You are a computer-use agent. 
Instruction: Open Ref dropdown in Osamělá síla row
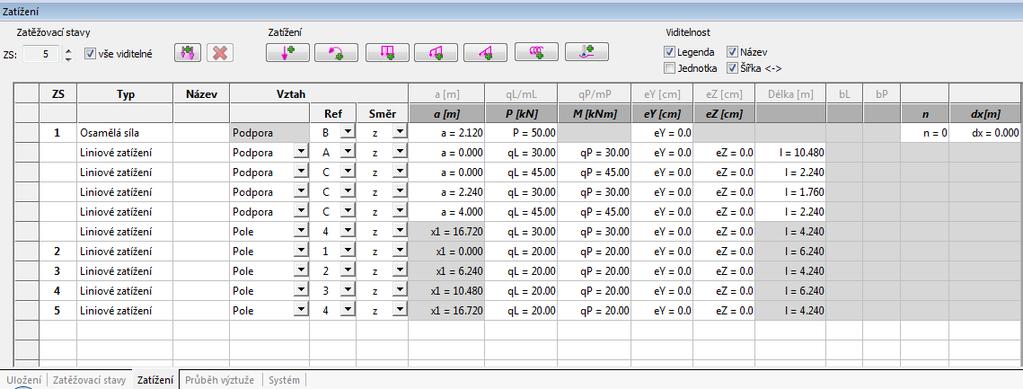coord(348,132)
